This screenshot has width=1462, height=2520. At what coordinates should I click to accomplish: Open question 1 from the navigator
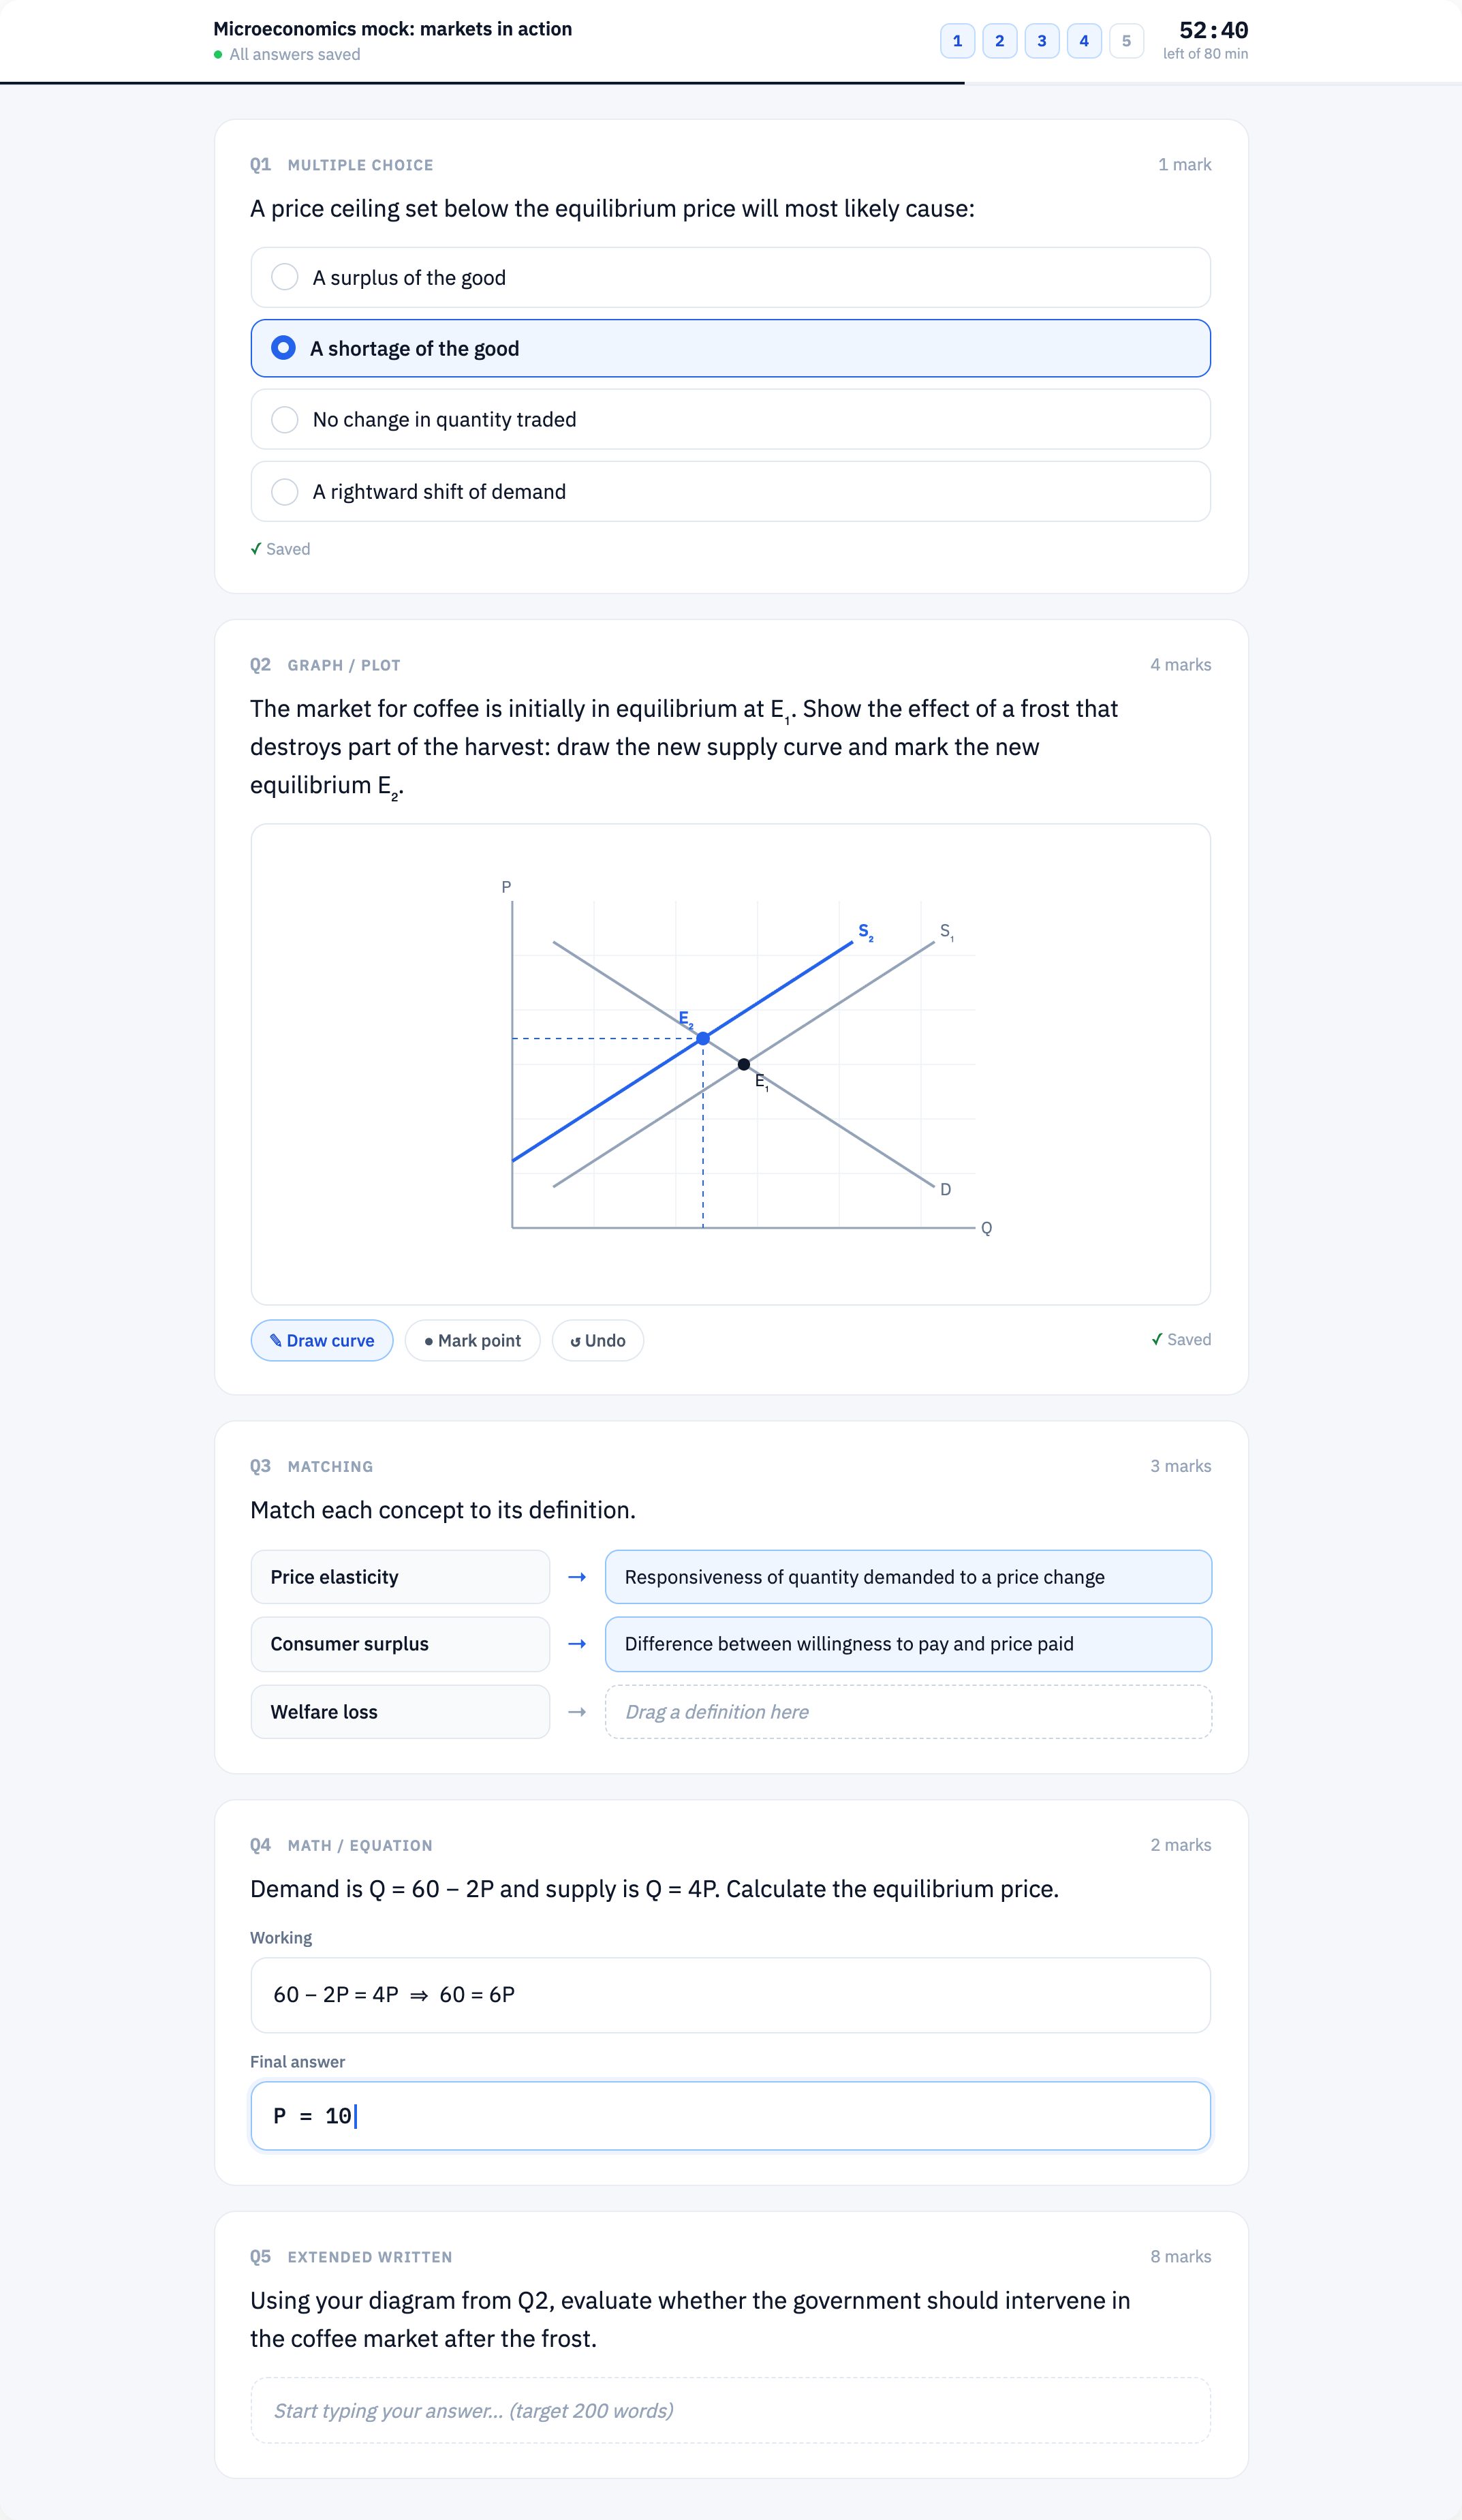tap(957, 41)
